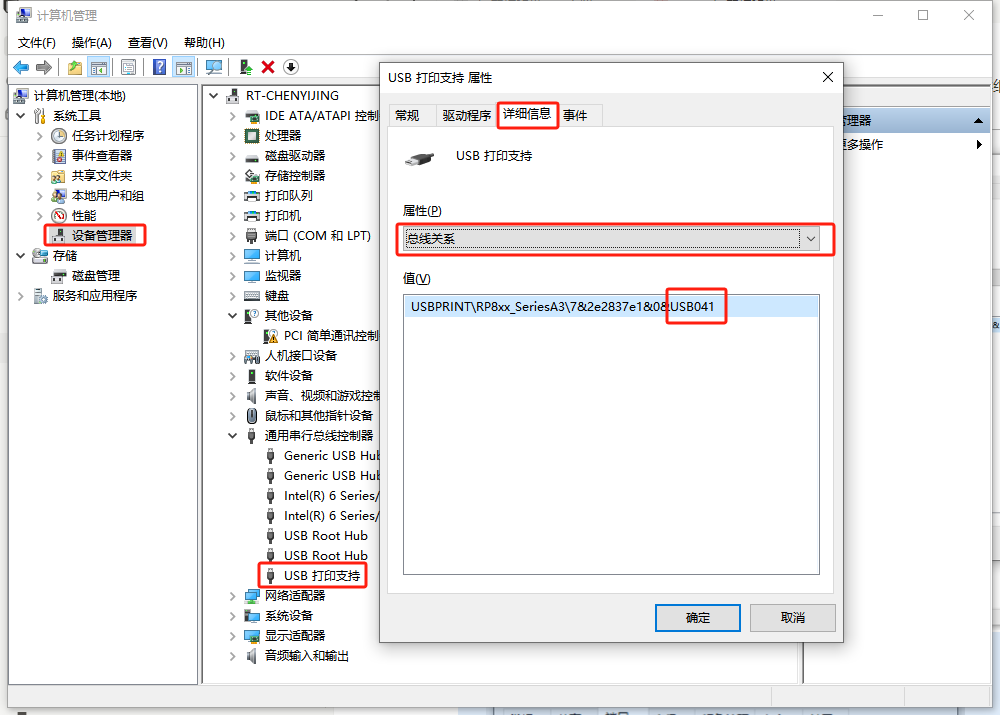Click the 确定 button
The width and height of the screenshot is (1000, 715).
click(x=698, y=618)
